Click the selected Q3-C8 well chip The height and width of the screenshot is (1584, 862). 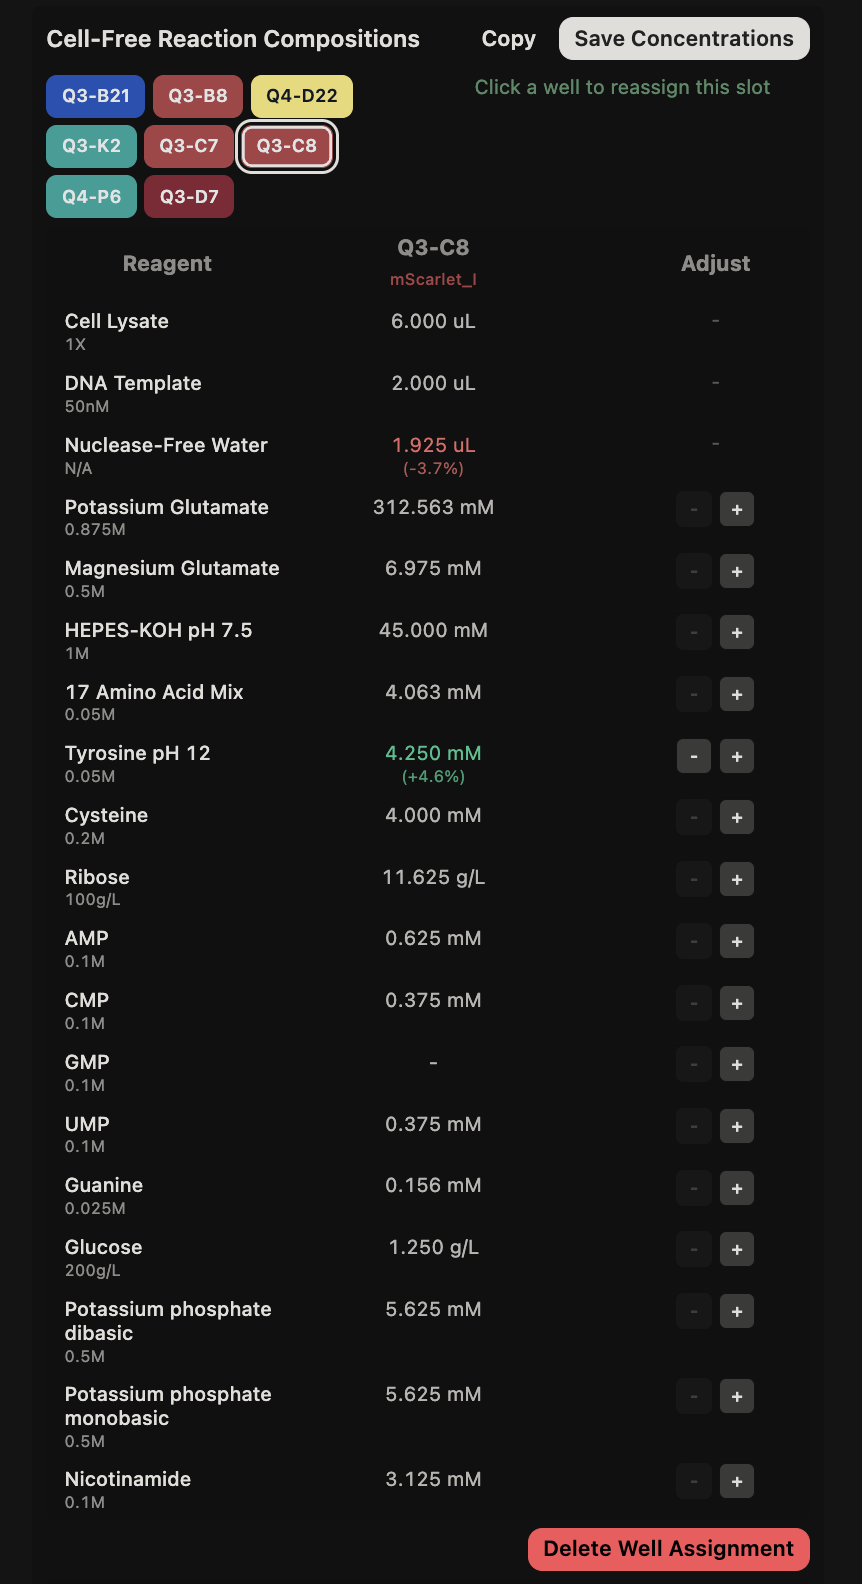(287, 146)
